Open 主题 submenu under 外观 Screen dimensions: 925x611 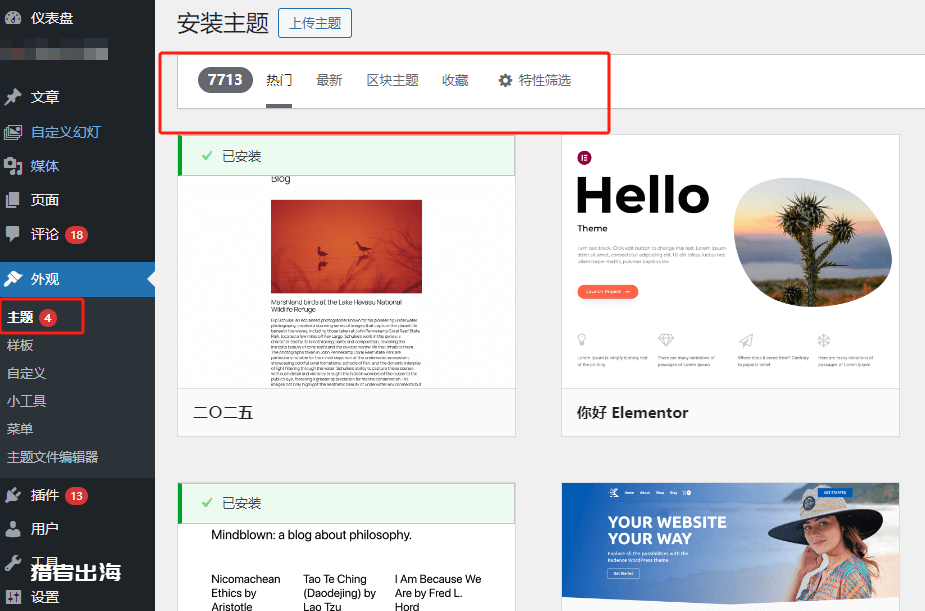point(20,317)
